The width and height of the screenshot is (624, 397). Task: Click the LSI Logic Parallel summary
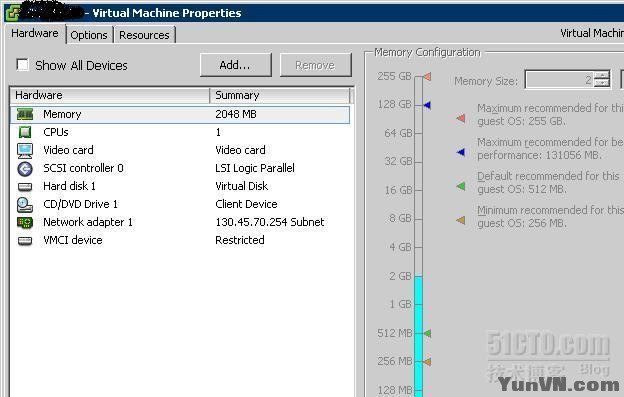click(255, 169)
